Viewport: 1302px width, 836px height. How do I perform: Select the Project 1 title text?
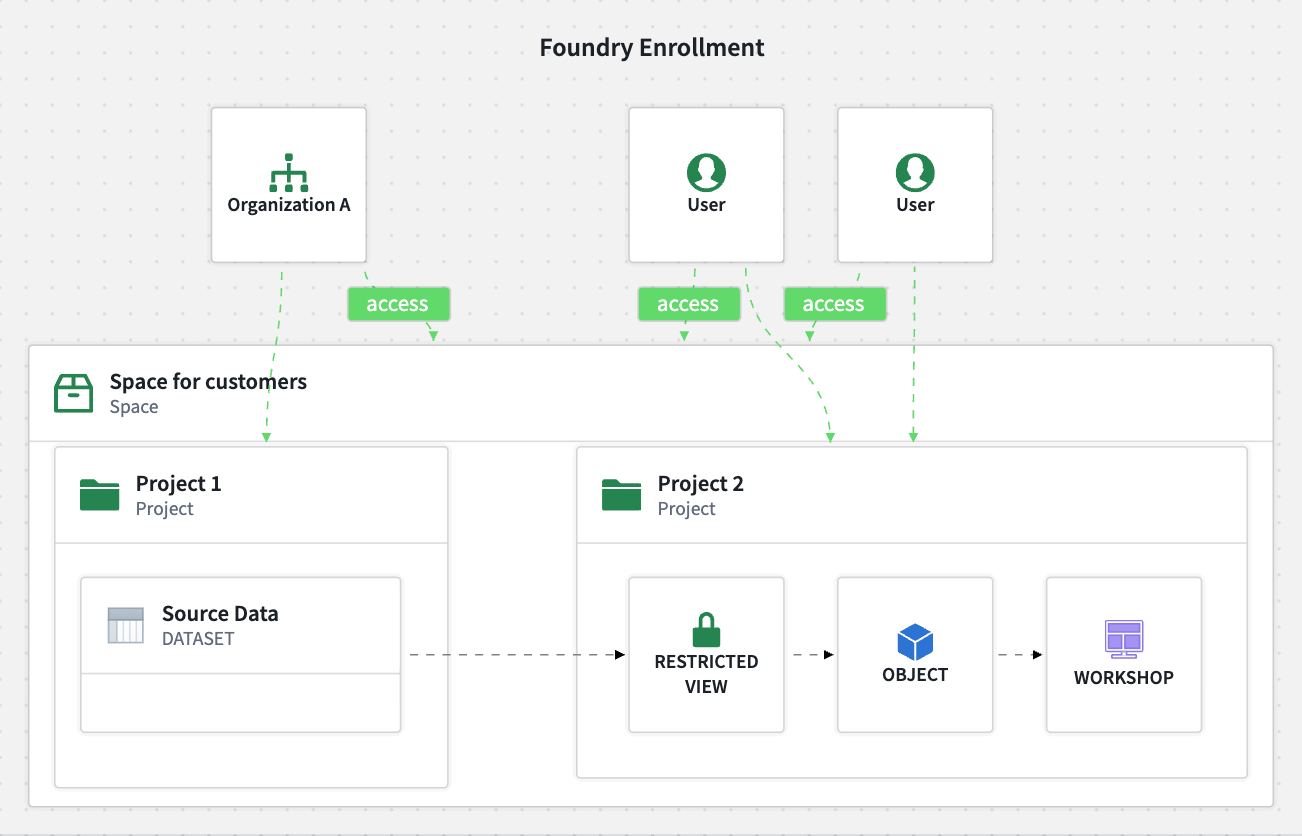(x=178, y=484)
